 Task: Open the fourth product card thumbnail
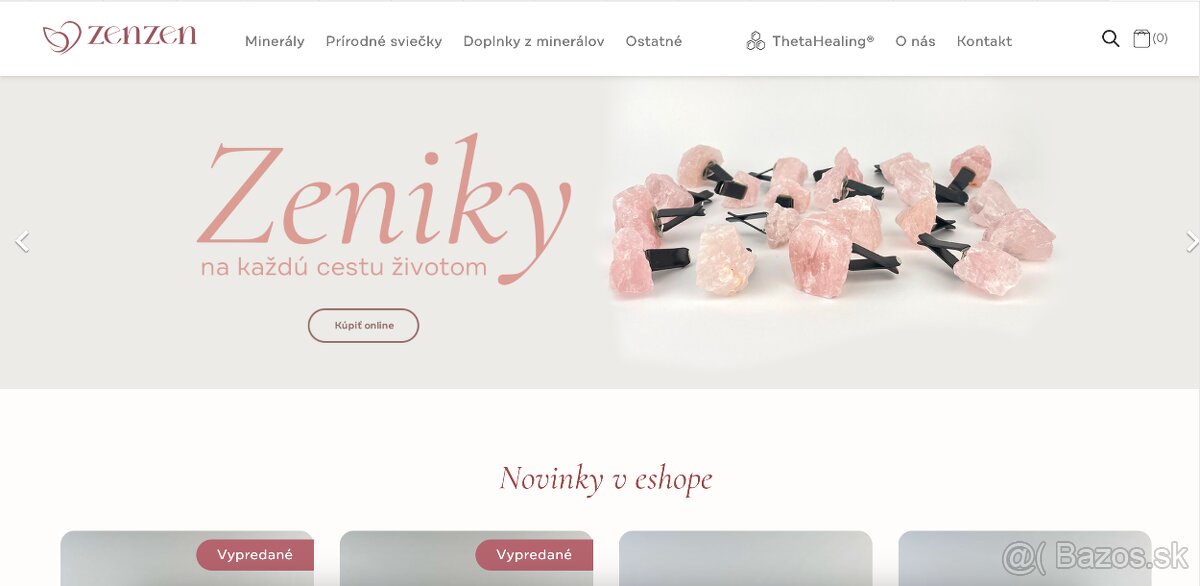(x=1024, y=558)
